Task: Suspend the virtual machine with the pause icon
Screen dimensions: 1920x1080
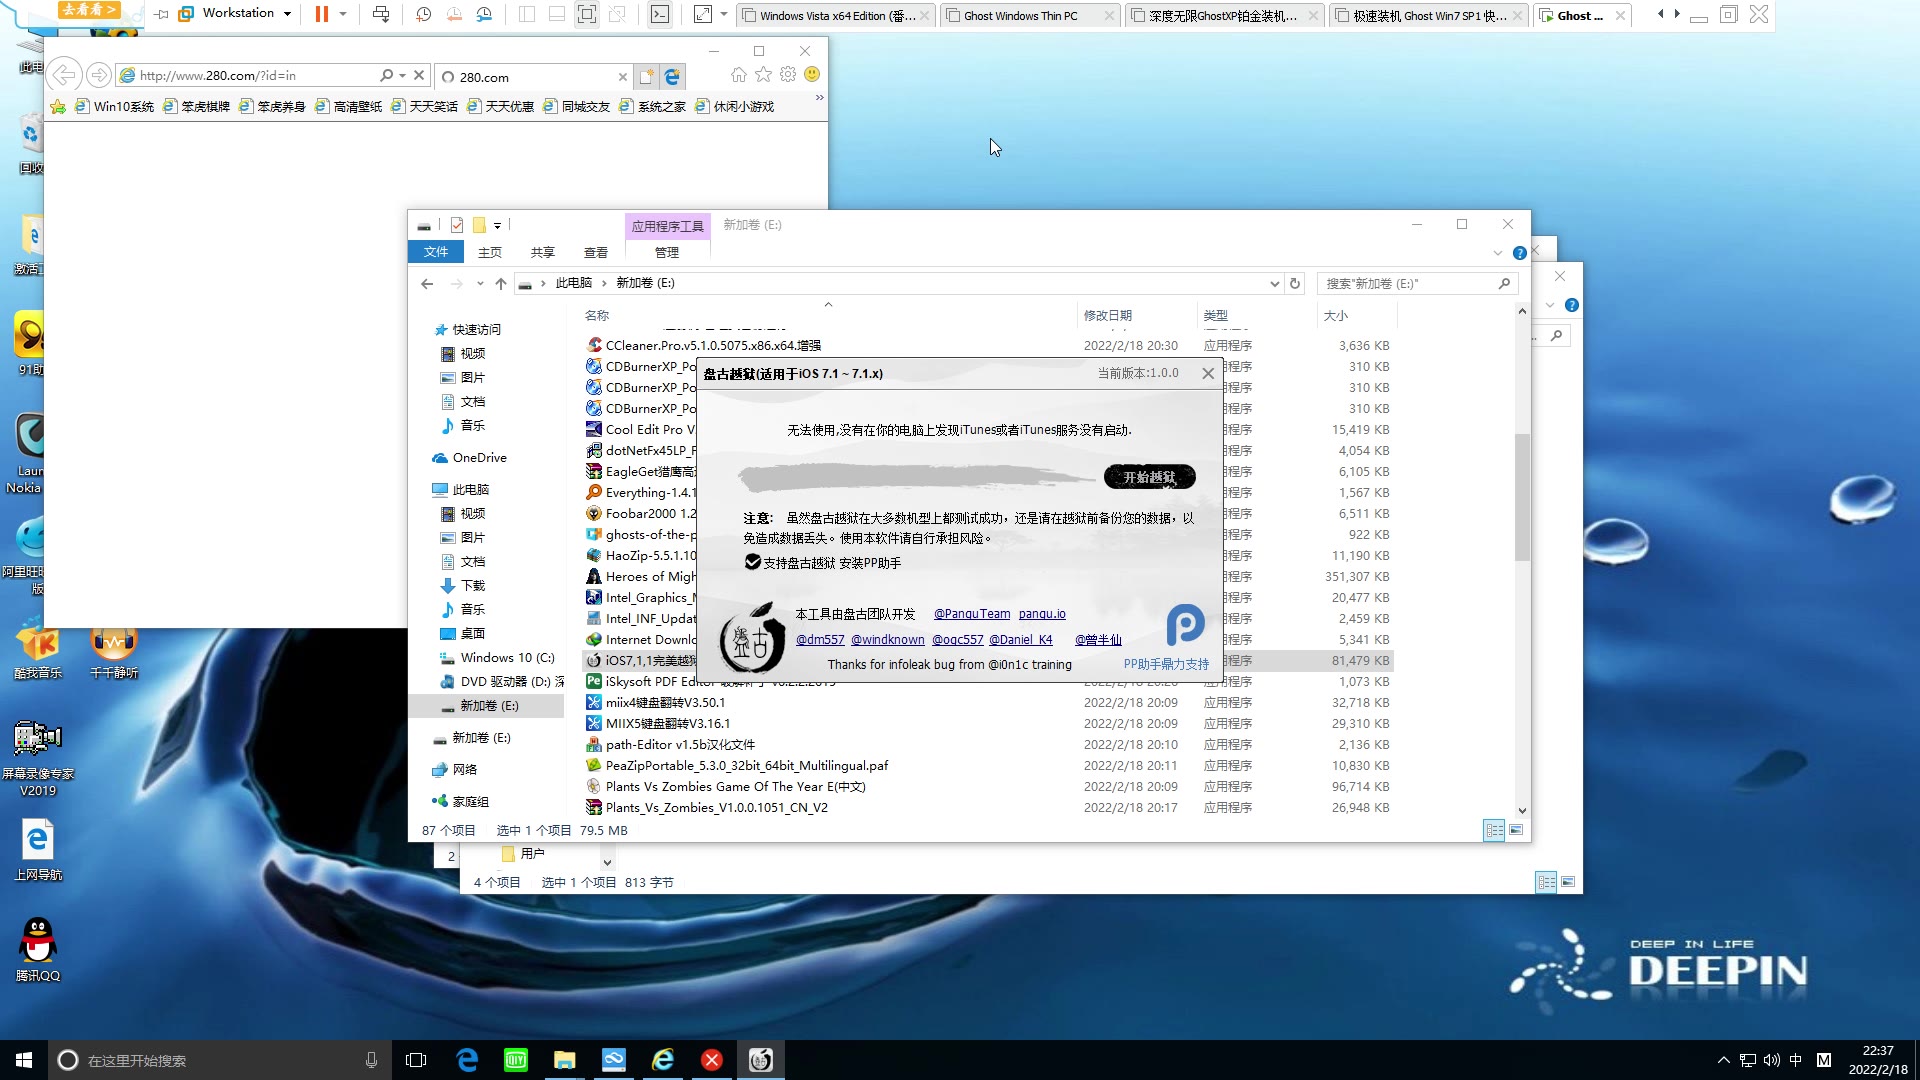Action: (x=321, y=14)
